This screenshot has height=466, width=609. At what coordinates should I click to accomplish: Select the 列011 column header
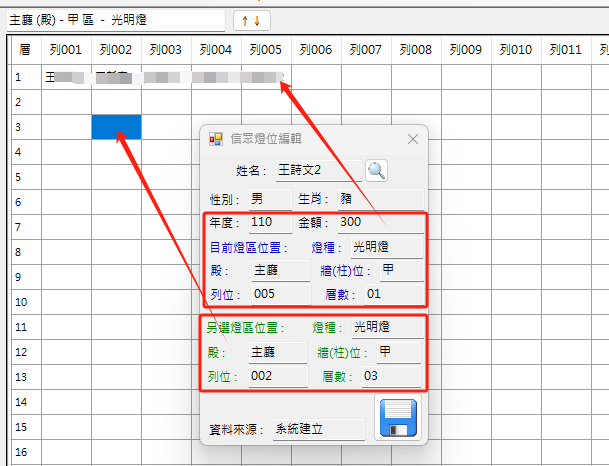click(565, 49)
